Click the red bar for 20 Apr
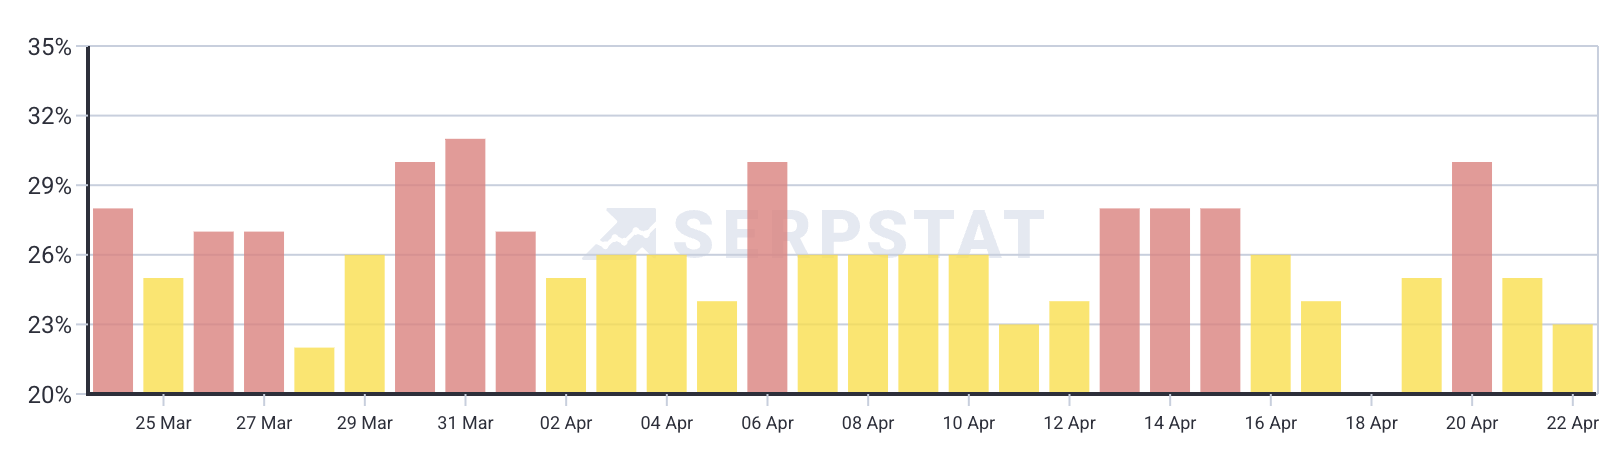This screenshot has height=464, width=1618. (1472, 277)
